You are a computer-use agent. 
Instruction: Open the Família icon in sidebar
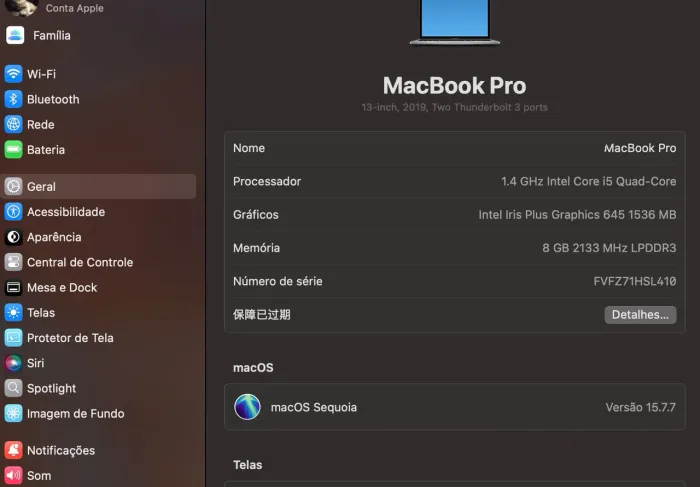[x=15, y=35]
